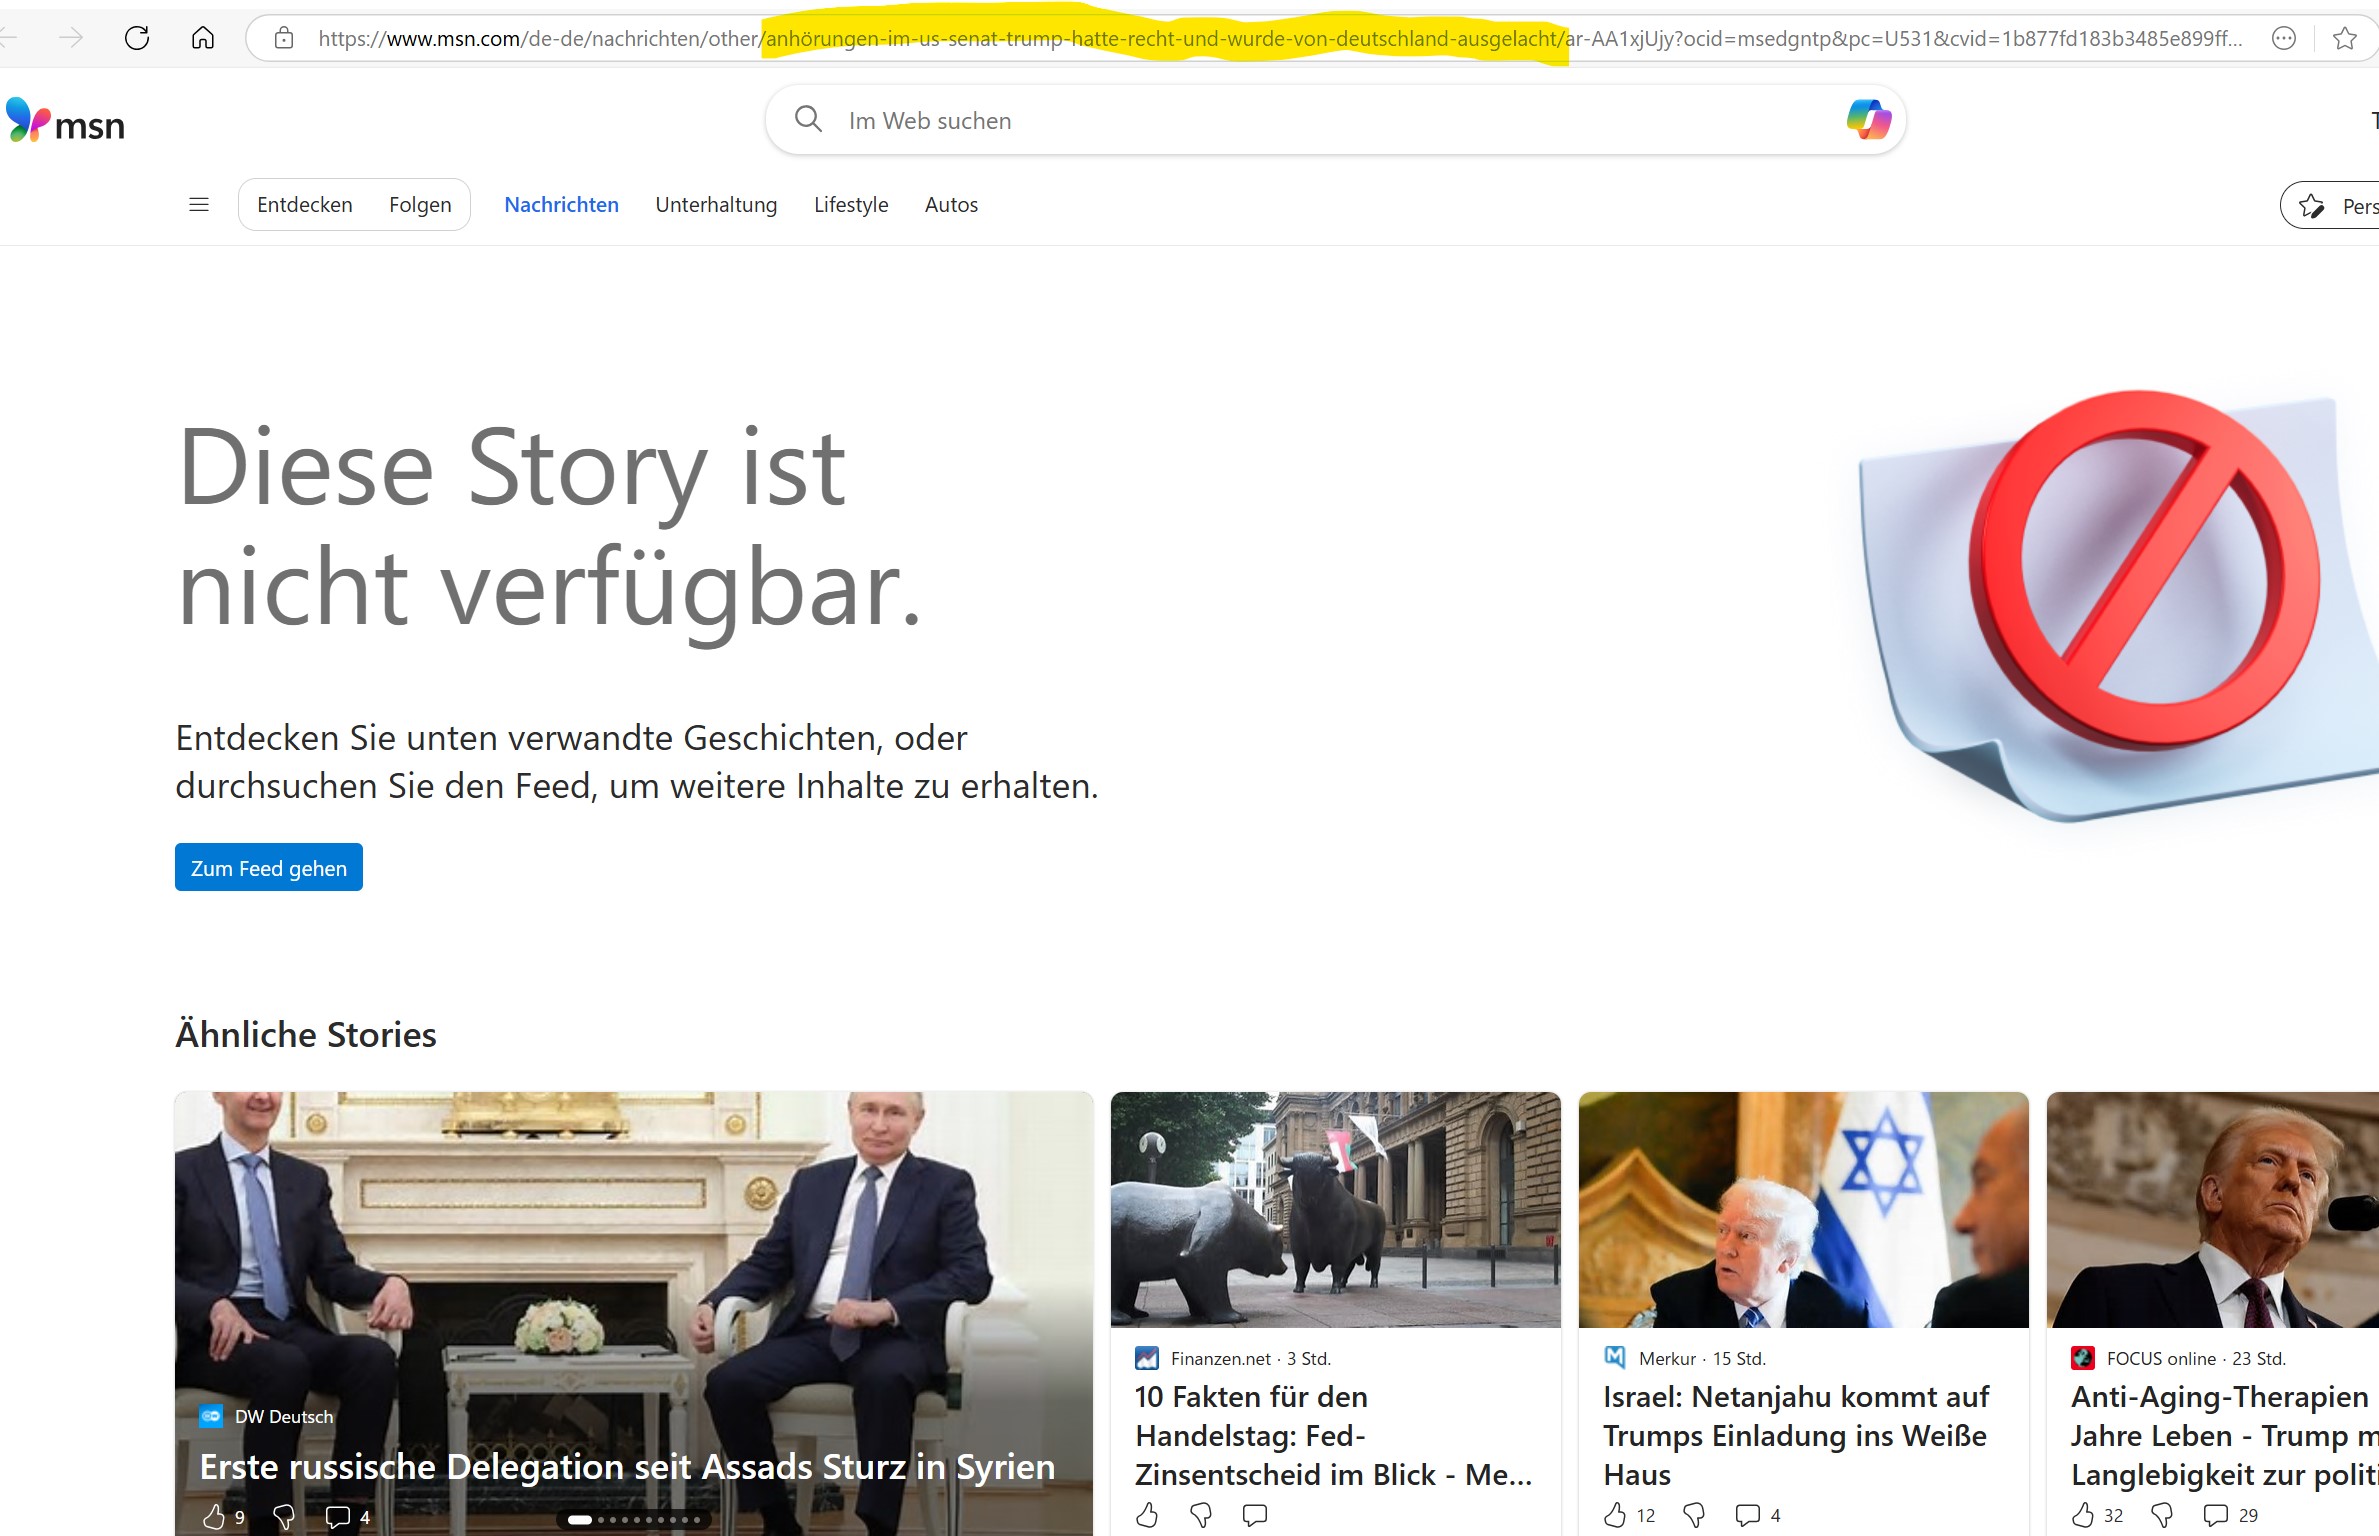The image size is (2379, 1536).
Task: Open comments on the Syria delegation story
Action: pyautogui.click(x=337, y=1517)
